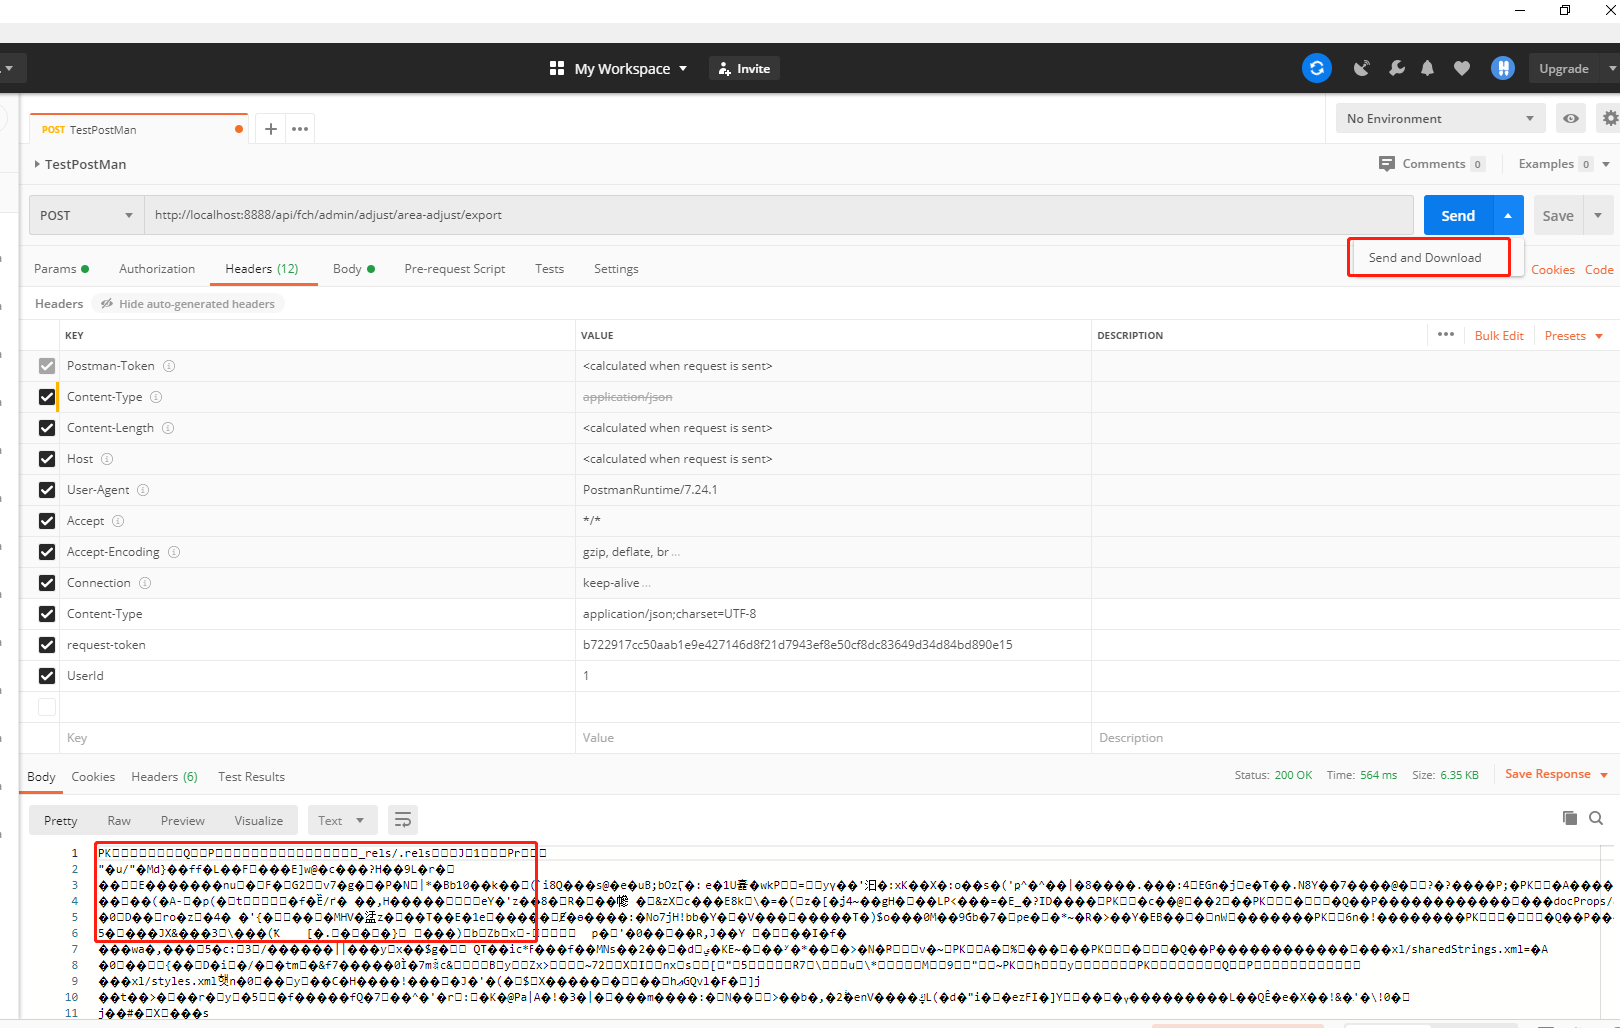This screenshot has height=1028, width=1620.
Task: Show info for Connection header
Action: point(145,583)
